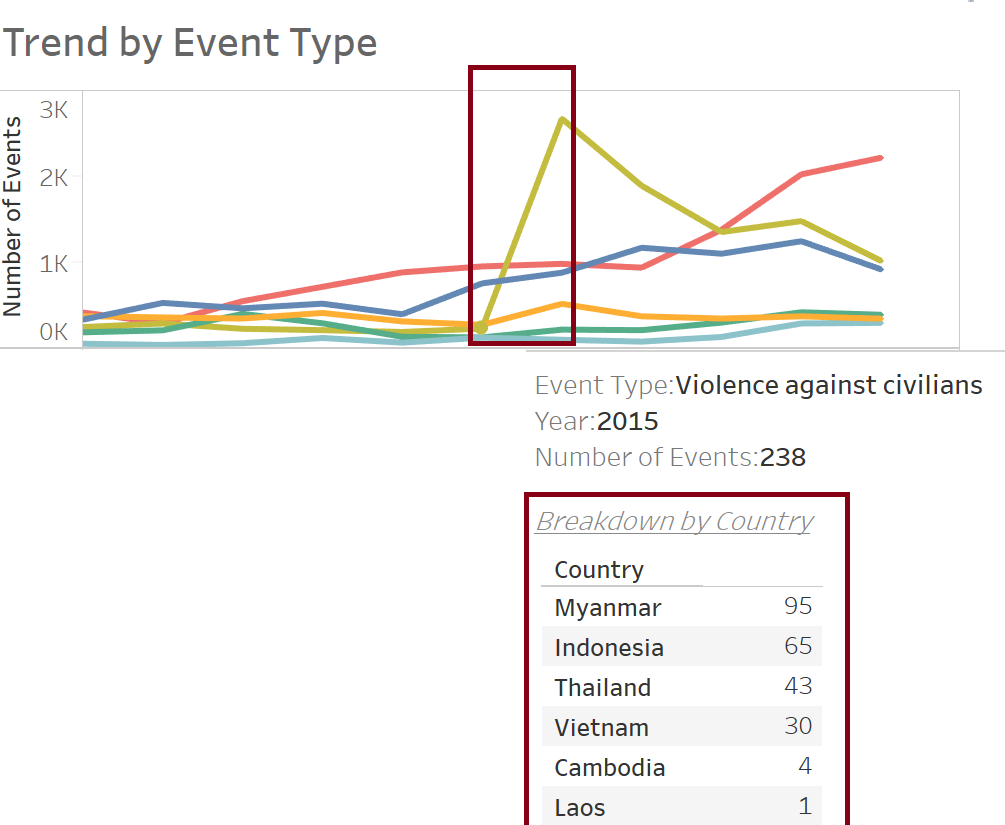Click Myanmar's count value 95
This screenshot has width=1005, height=825.
pos(798,606)
